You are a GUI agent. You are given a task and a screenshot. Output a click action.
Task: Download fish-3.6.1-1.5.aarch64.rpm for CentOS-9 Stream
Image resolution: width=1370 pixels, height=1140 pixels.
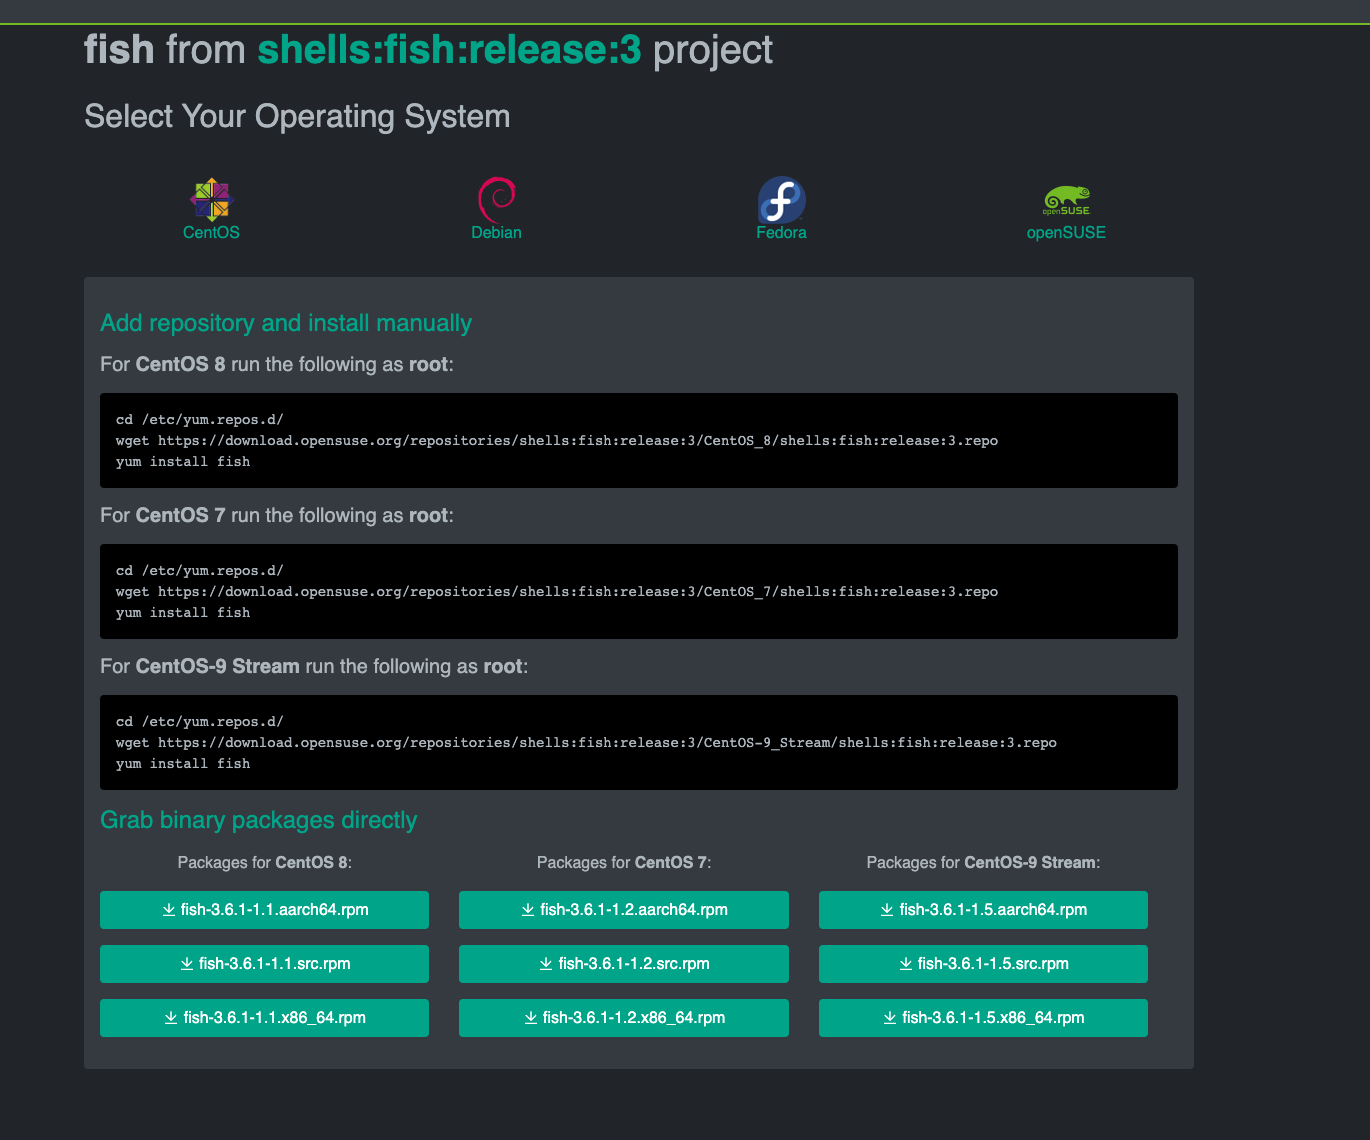[x=983, y=910]
